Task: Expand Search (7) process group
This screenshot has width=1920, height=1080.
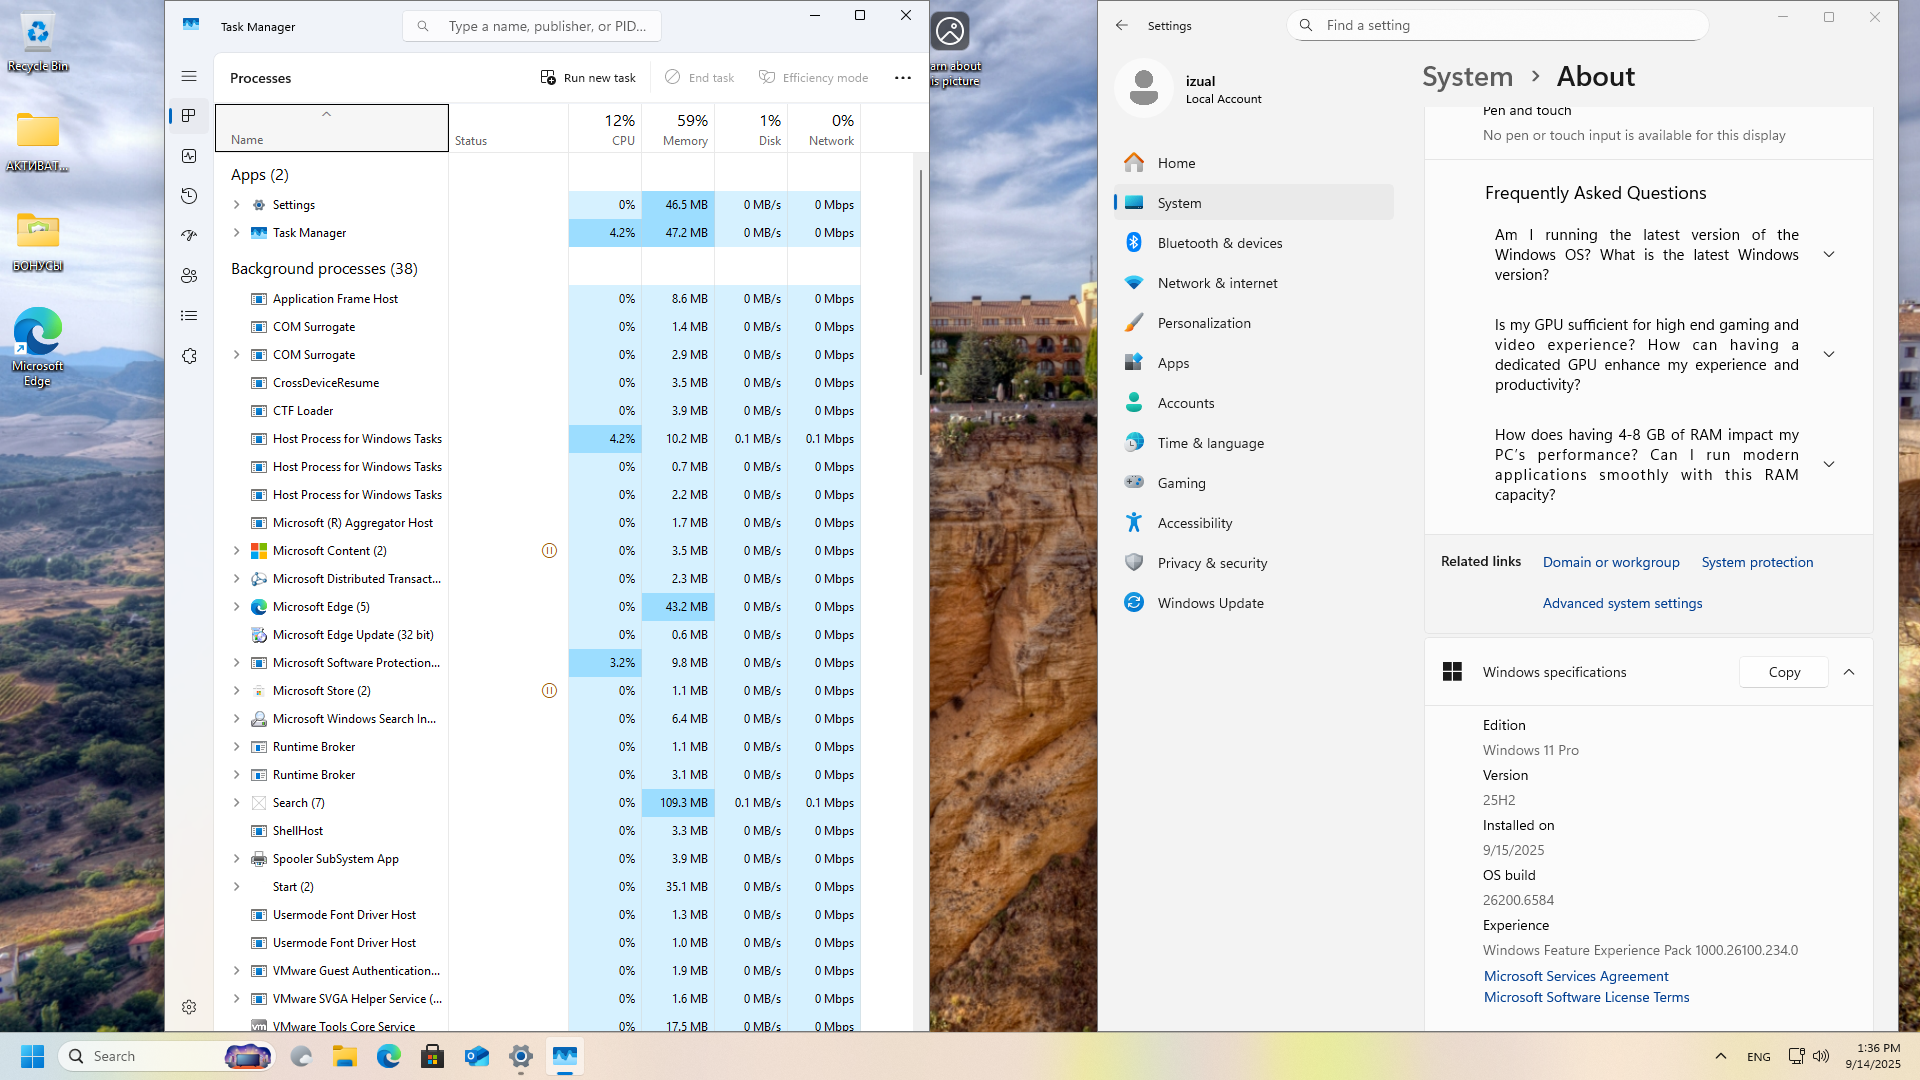Action: coord(237,803)
